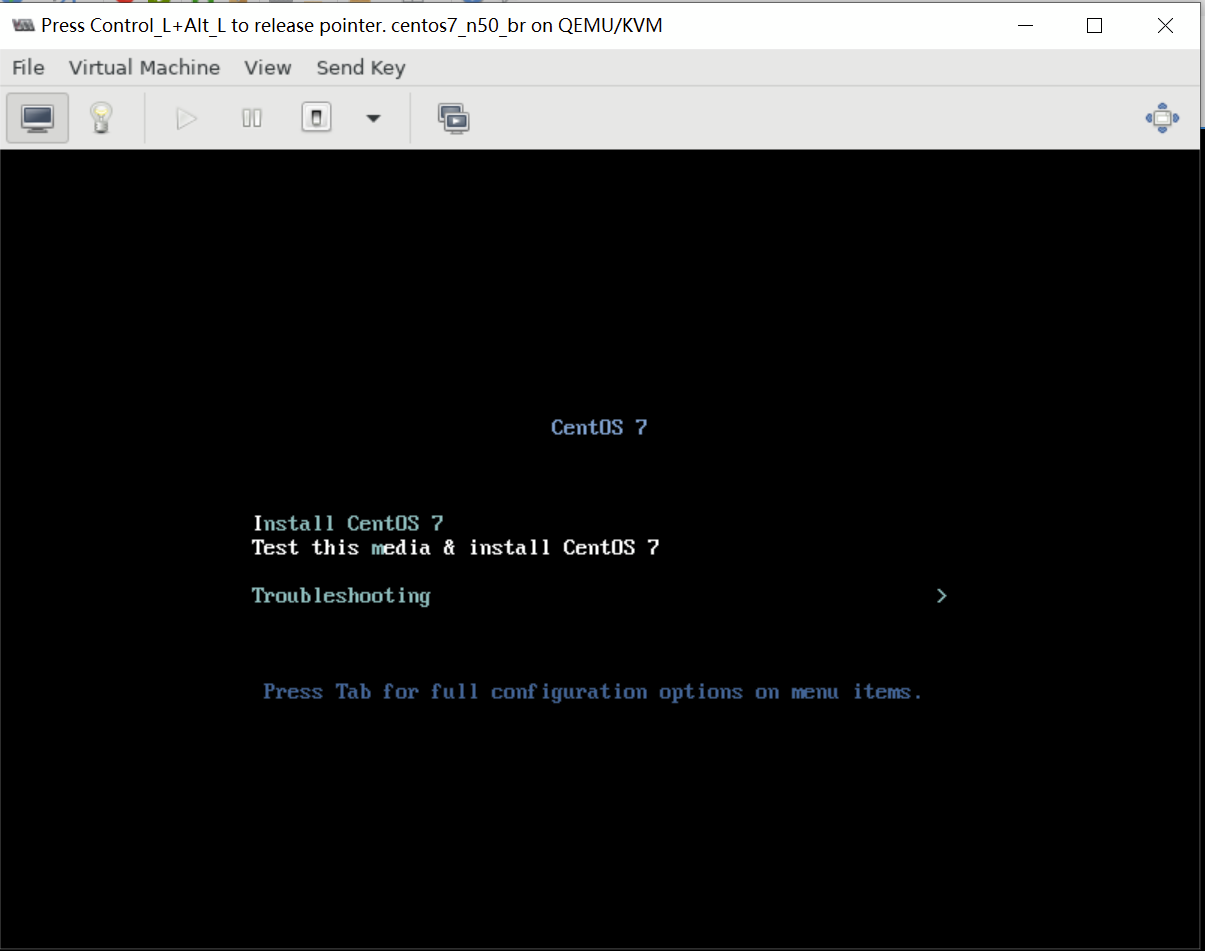Click the Press Tab configuration hint text
Viewport: 1205px width, 951px height.
(592, 692)
